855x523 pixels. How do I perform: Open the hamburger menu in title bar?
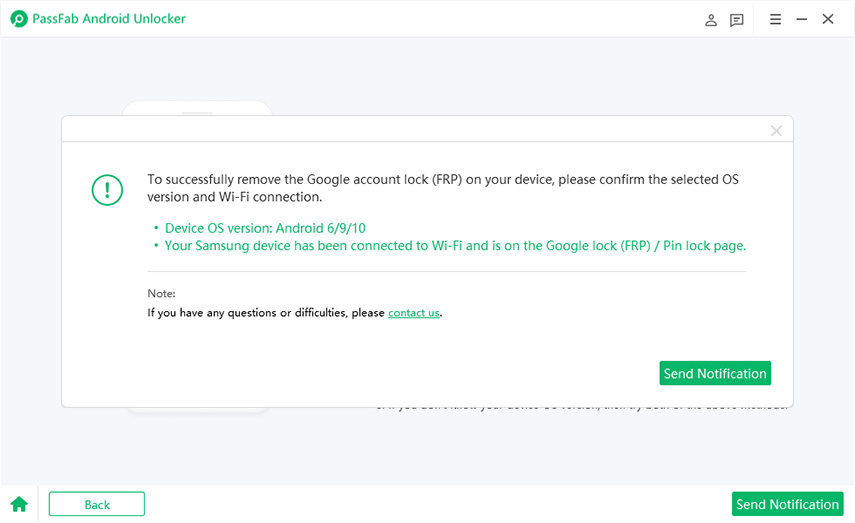tap(775, 19)
